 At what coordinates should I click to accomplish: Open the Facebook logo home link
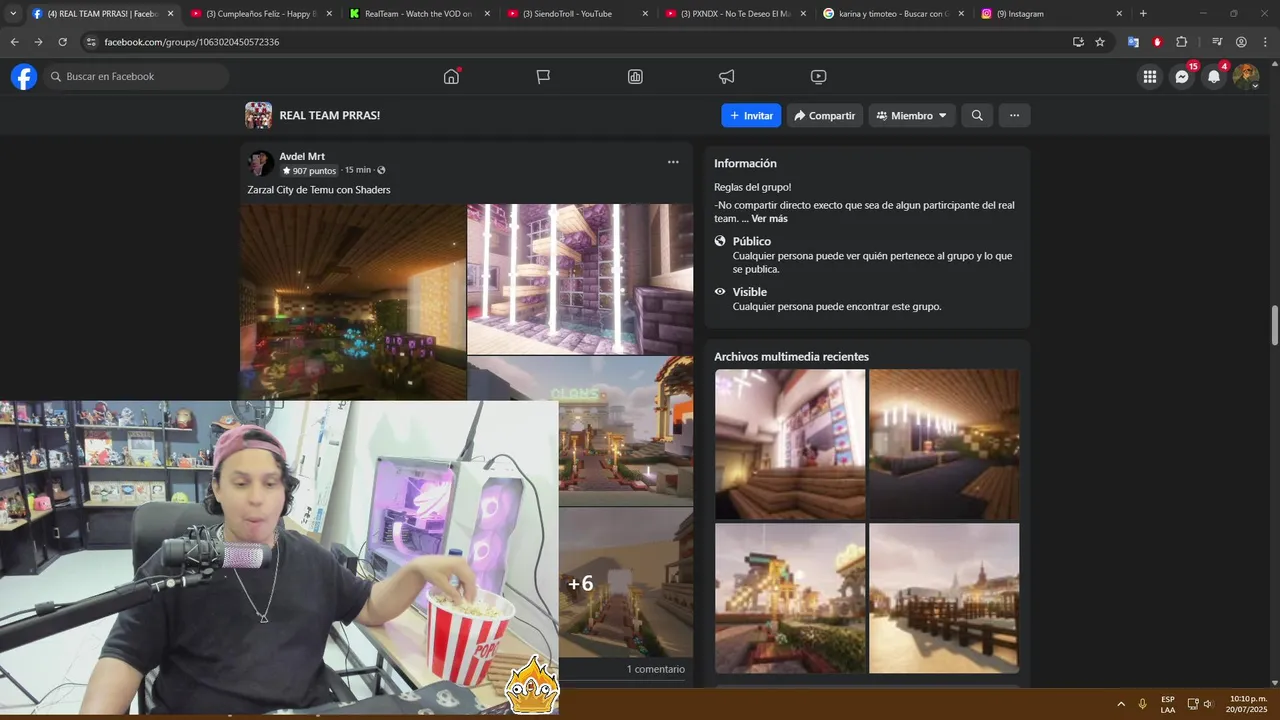pos(24,76)
